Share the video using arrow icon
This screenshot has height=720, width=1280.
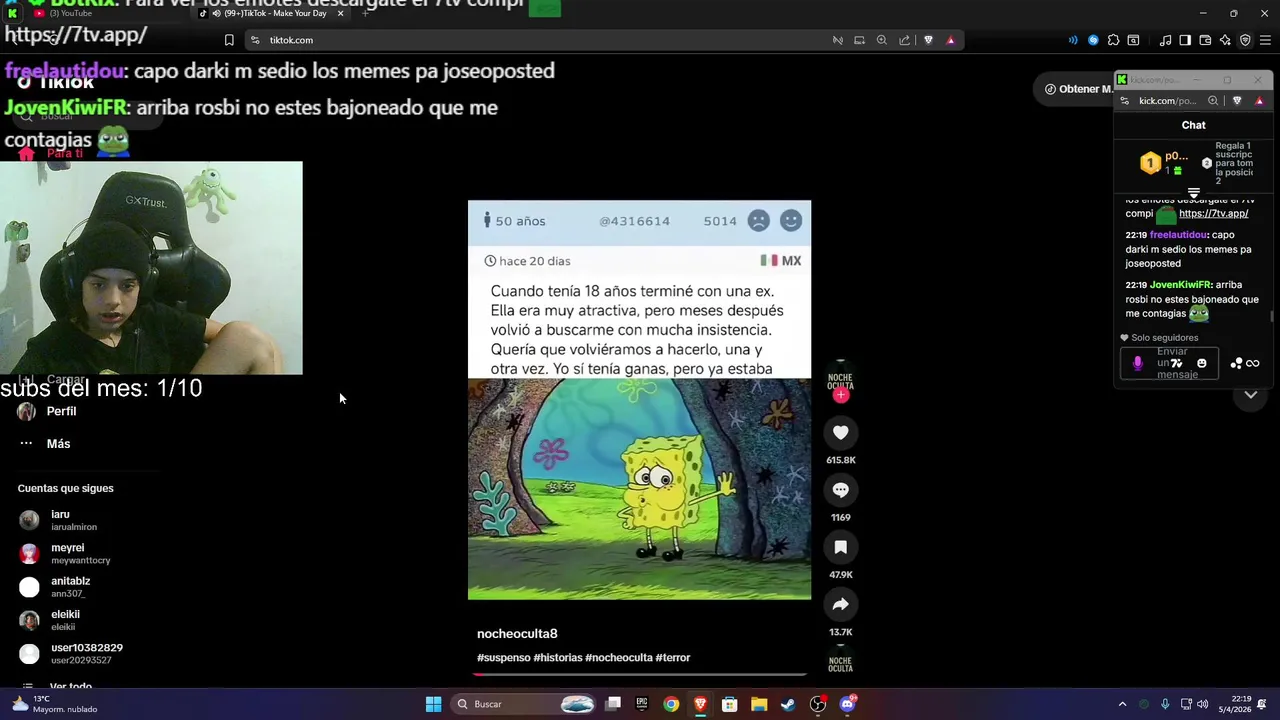click(x=840, y=604)
